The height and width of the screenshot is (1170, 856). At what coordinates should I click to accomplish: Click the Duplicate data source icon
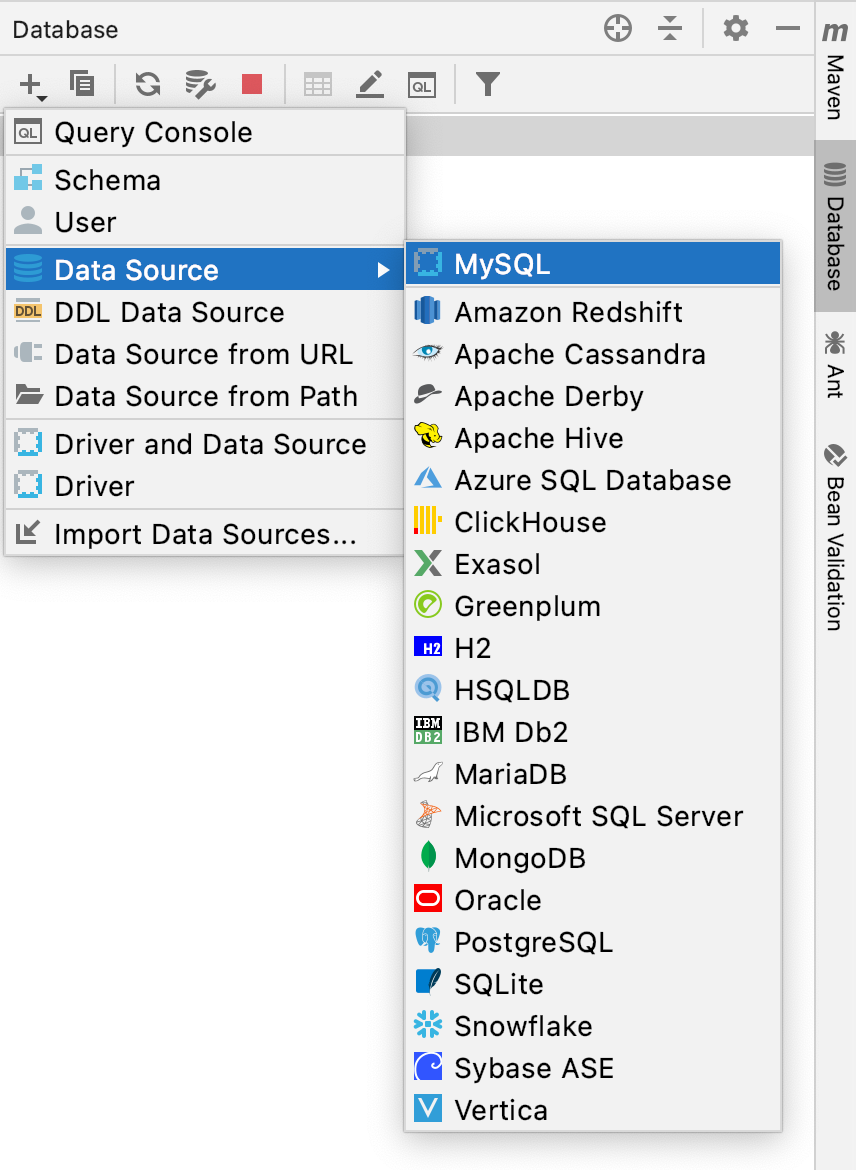click(x=82, y=85)
